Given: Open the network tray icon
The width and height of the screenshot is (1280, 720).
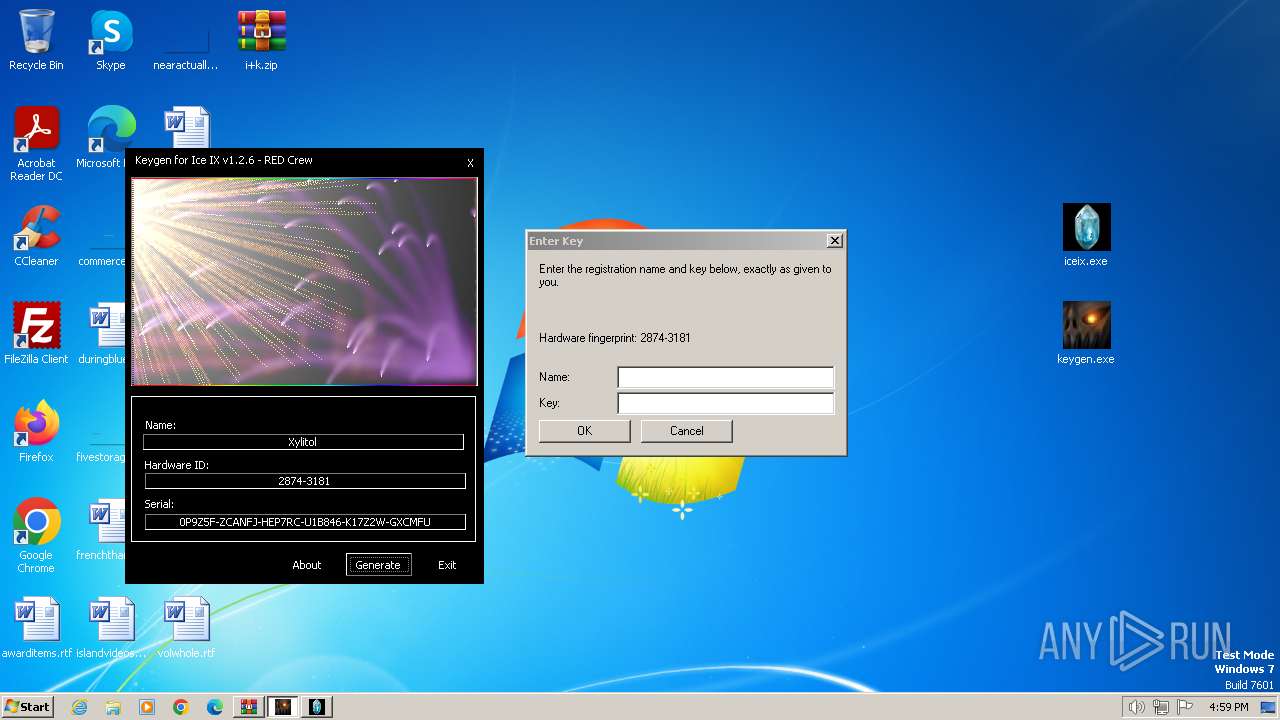Looking at the screenshot, I should tap(1161, 707).
